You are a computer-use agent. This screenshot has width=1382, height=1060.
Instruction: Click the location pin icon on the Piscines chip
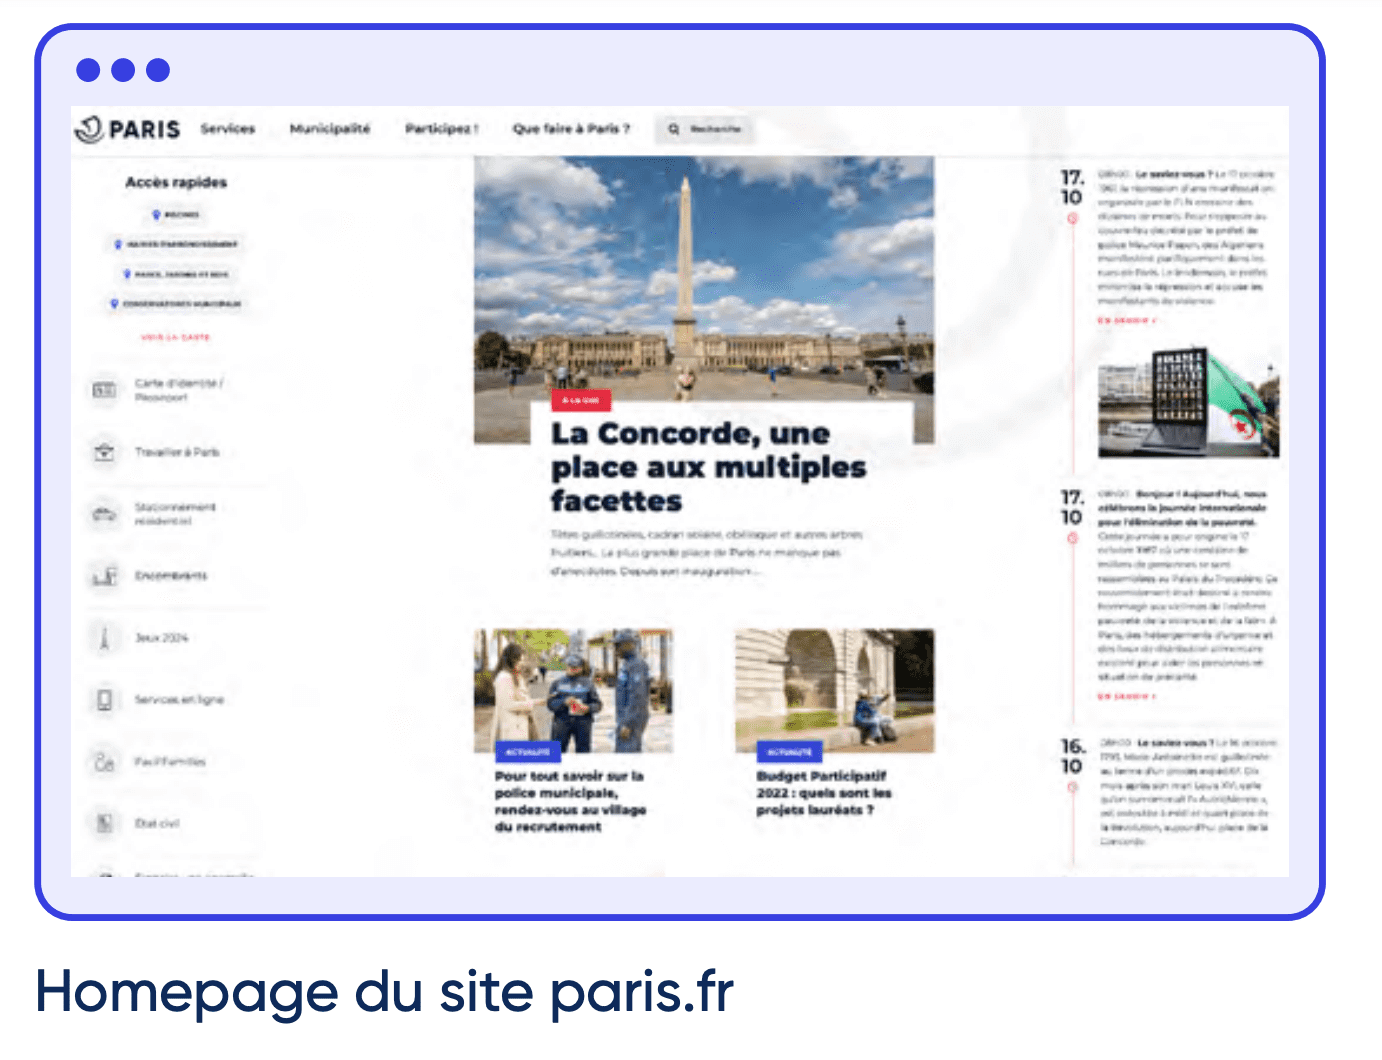point(156,215)
